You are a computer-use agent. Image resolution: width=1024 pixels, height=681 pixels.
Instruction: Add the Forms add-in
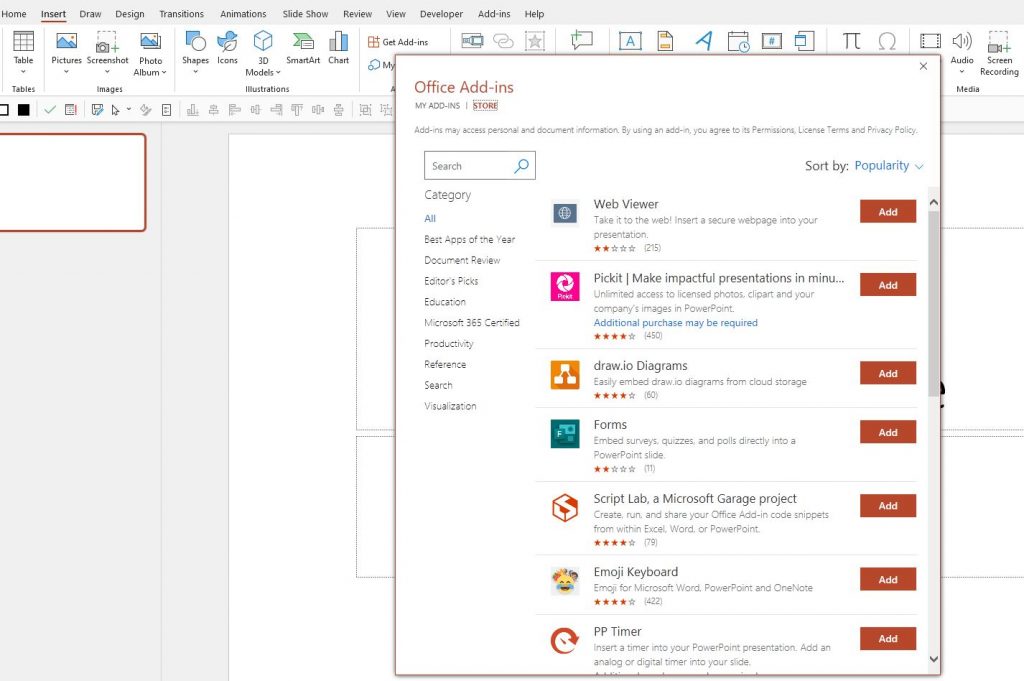click(x=888, y=432)
